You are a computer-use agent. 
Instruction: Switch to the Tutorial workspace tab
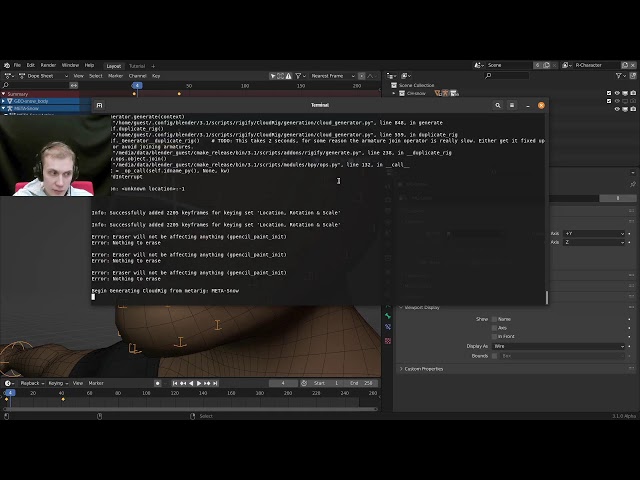click(x=137, y=66)
